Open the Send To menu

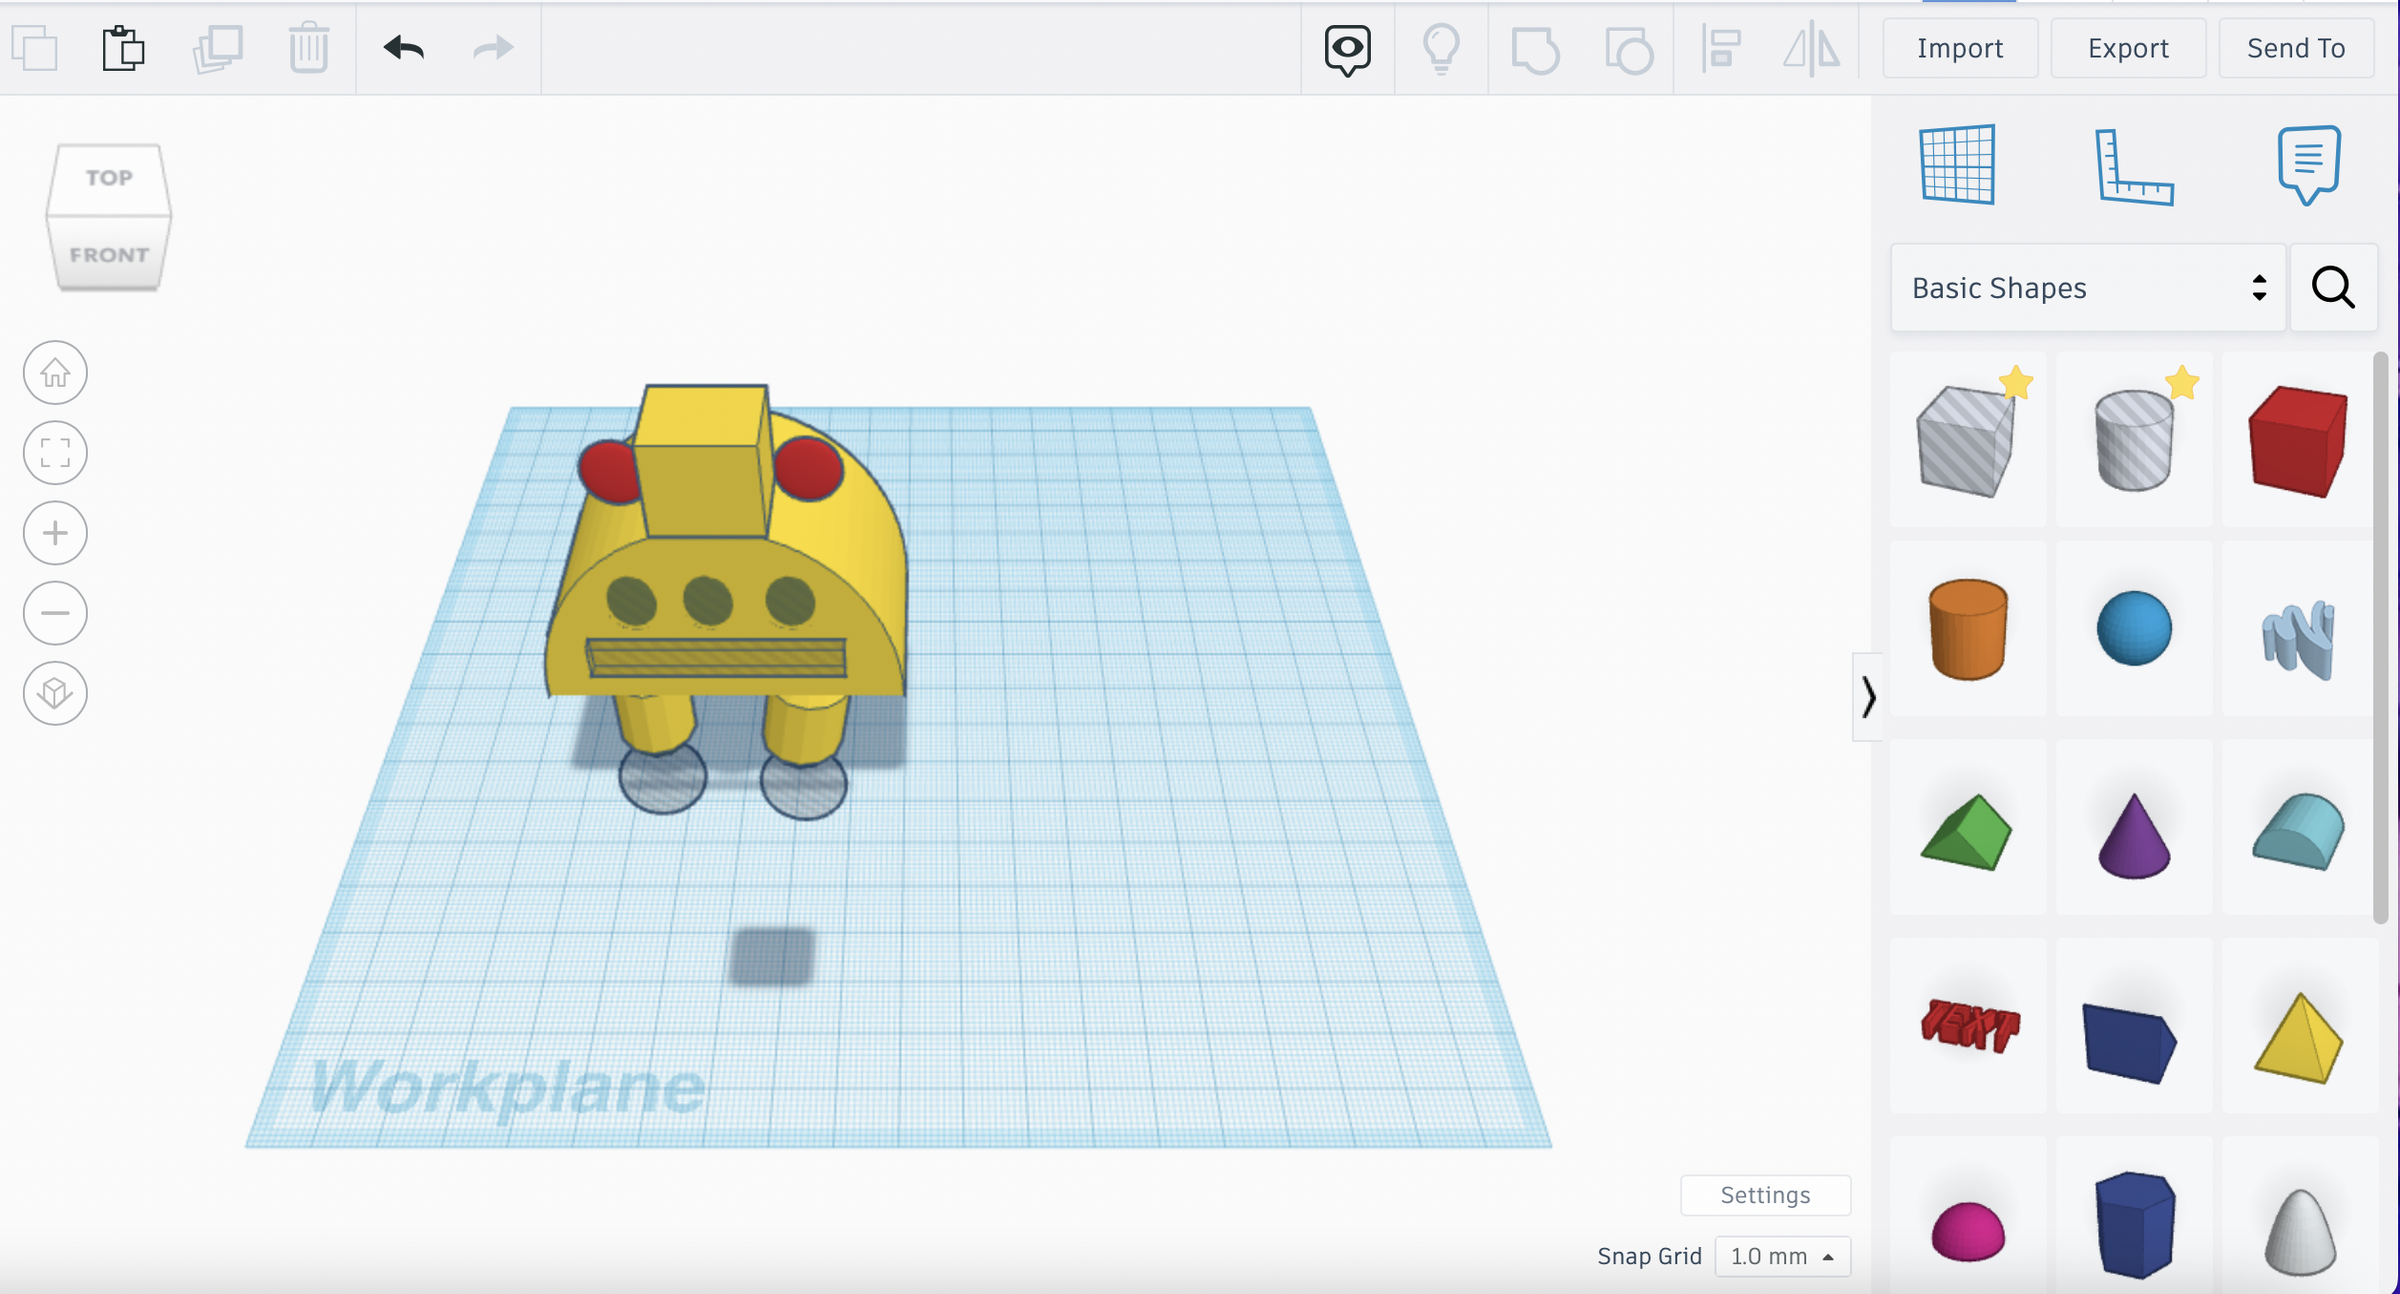2295,47
